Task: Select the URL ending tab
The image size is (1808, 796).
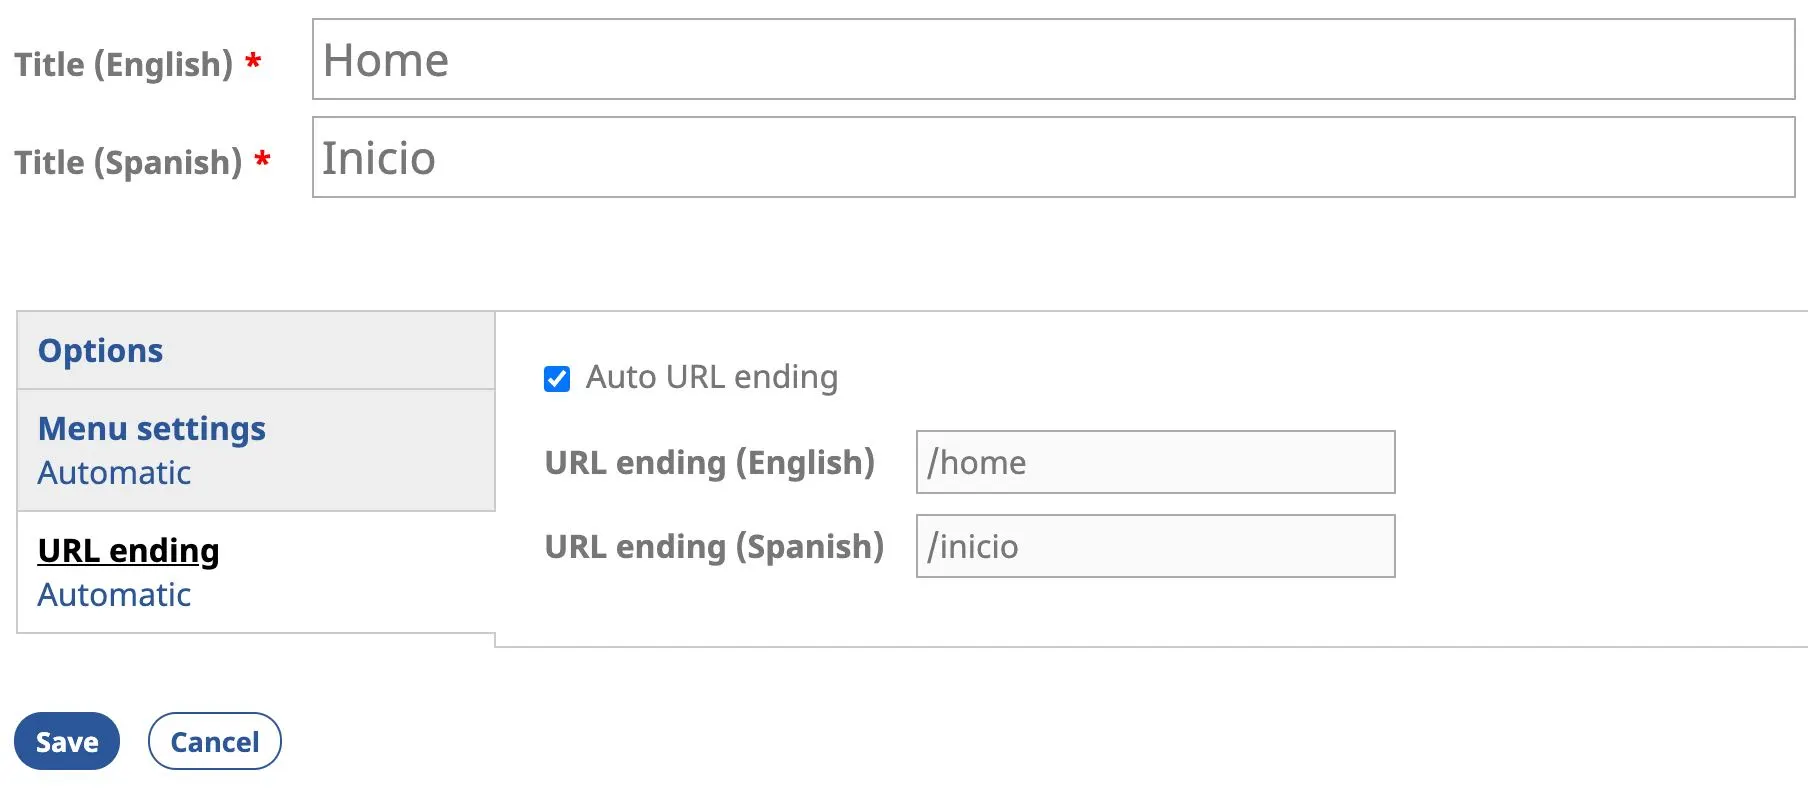Action: point(128,551)
